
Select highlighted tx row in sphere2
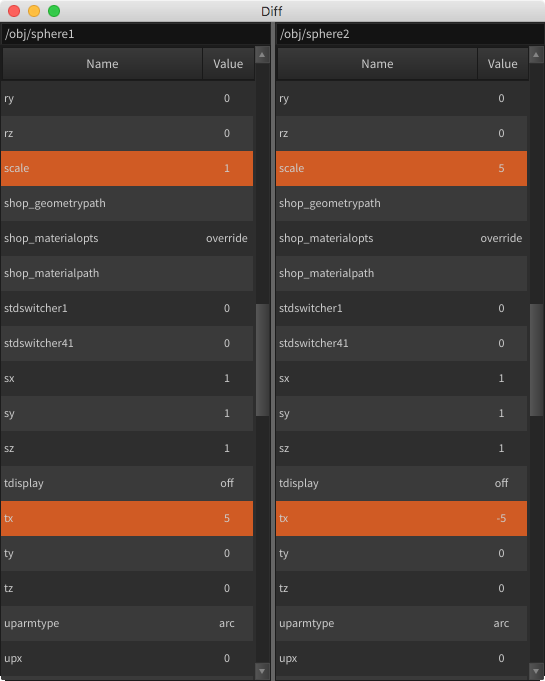point(401,519)
